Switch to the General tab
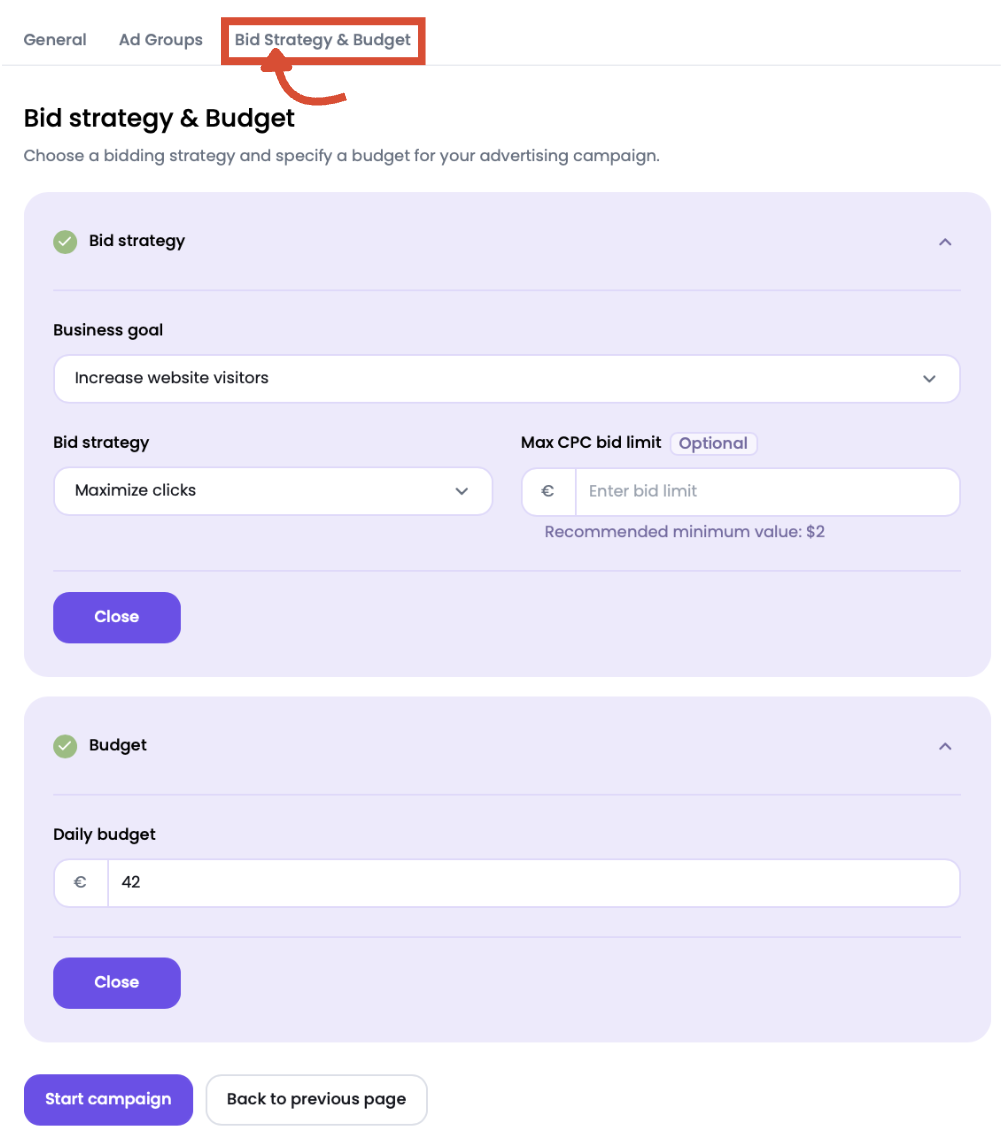 pos(55,39)
